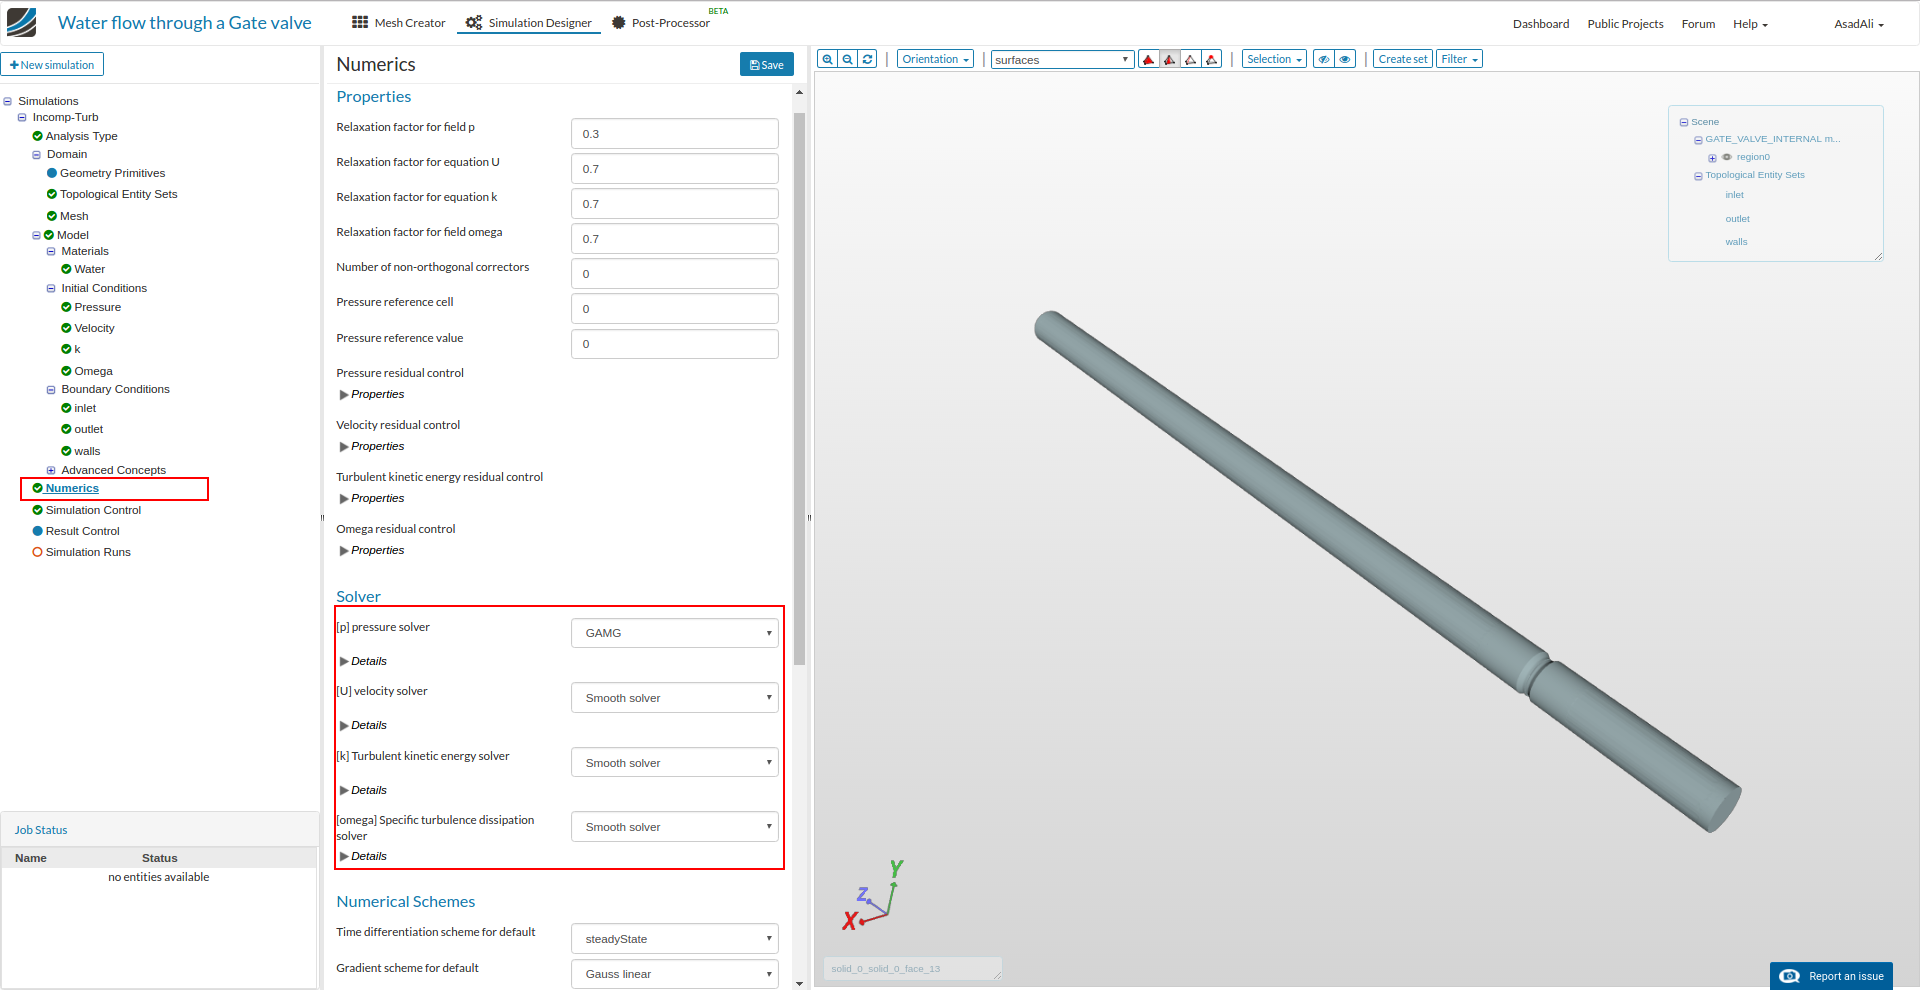Open the Forum link
1920x990 pixels.
(x=1698, y=24)
